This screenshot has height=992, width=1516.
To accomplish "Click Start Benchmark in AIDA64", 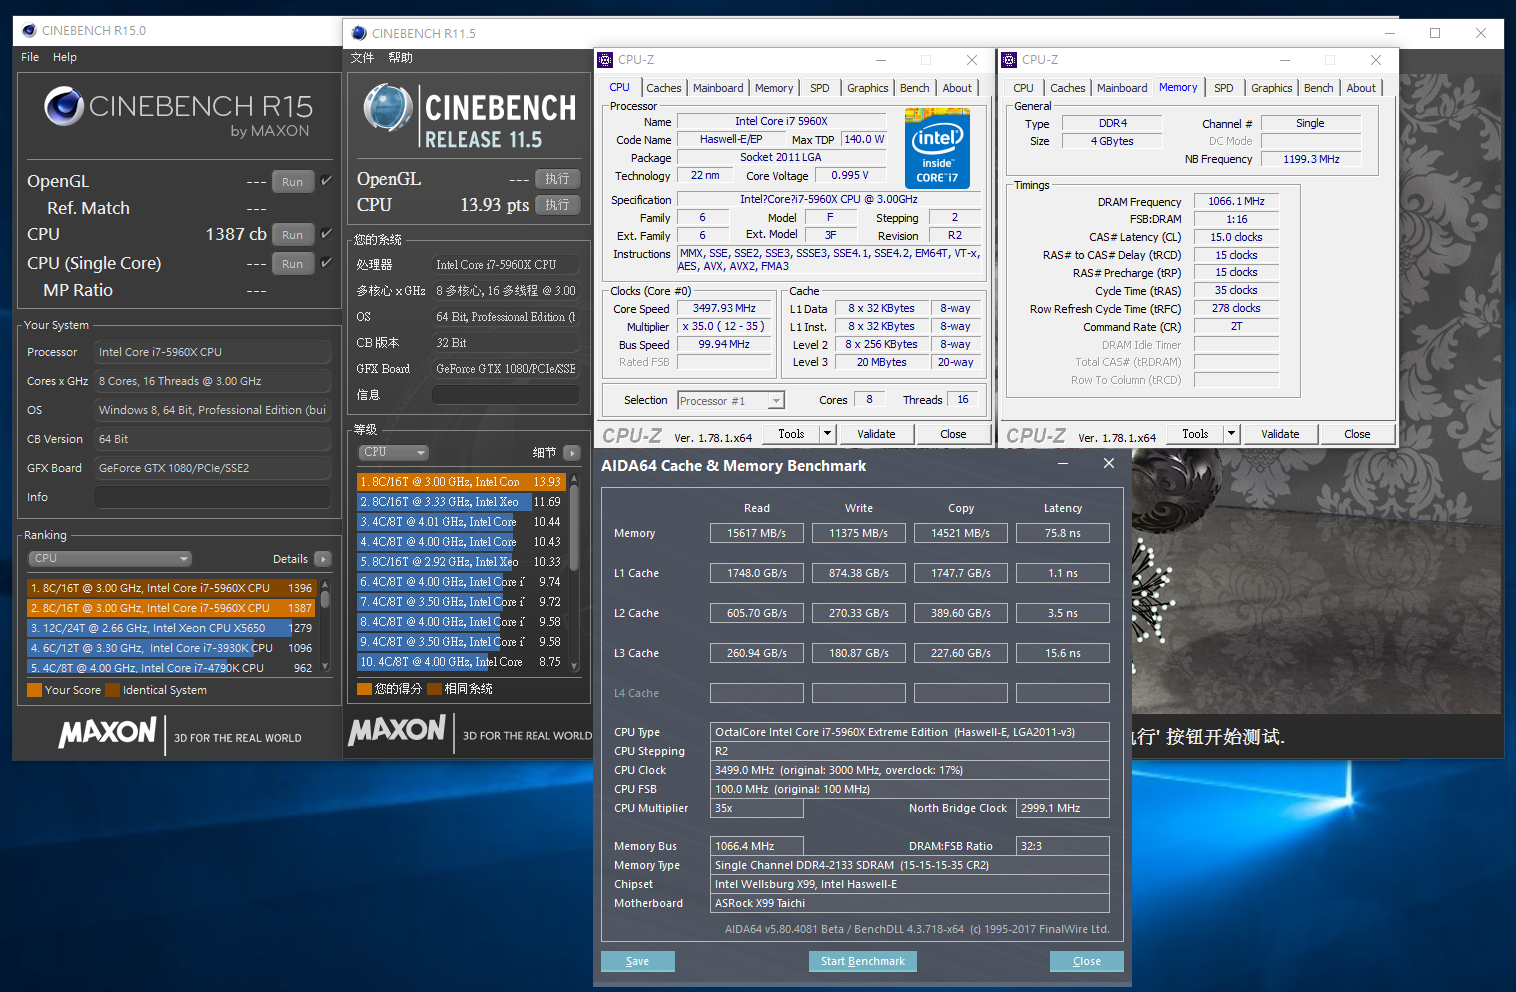I will [863, 961].
